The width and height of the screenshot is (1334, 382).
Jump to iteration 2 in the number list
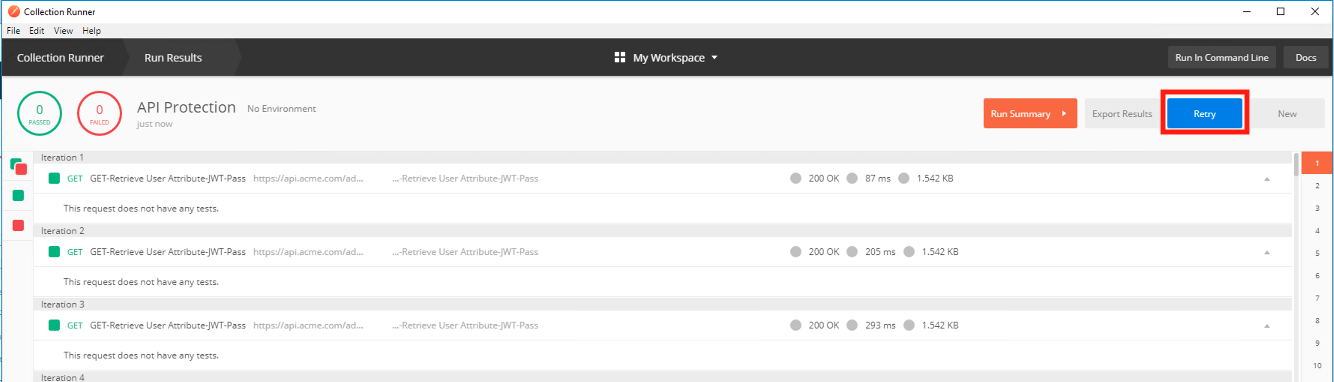tap(1317, 185)
